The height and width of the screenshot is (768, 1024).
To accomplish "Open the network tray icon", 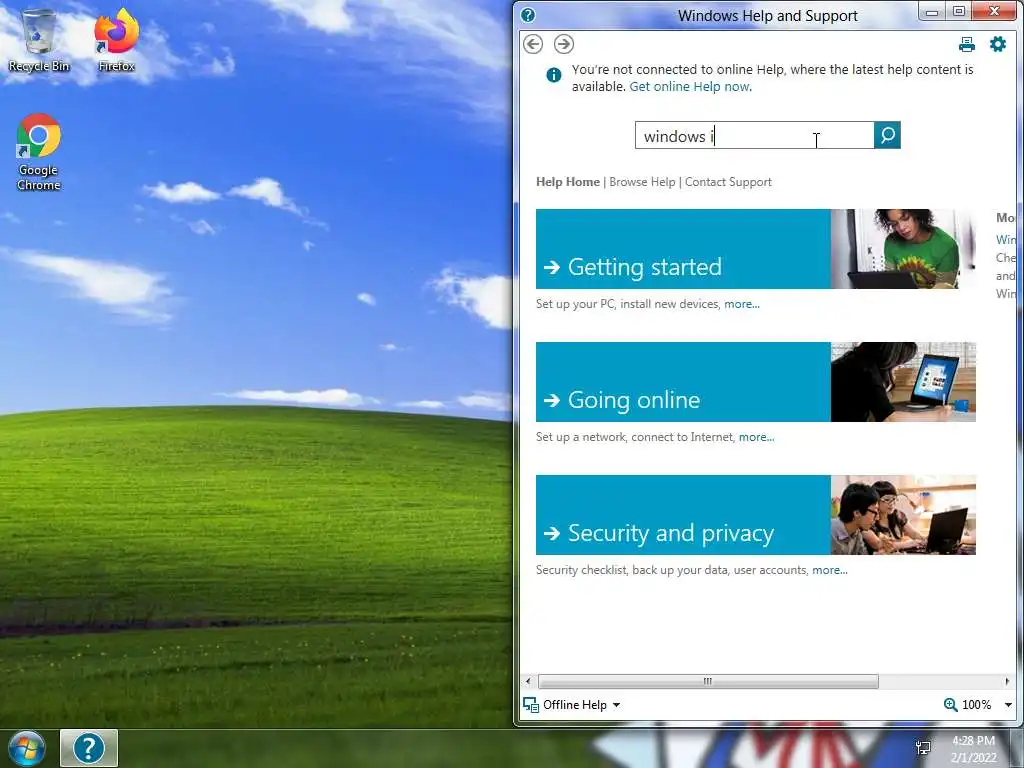I will 923,748.
